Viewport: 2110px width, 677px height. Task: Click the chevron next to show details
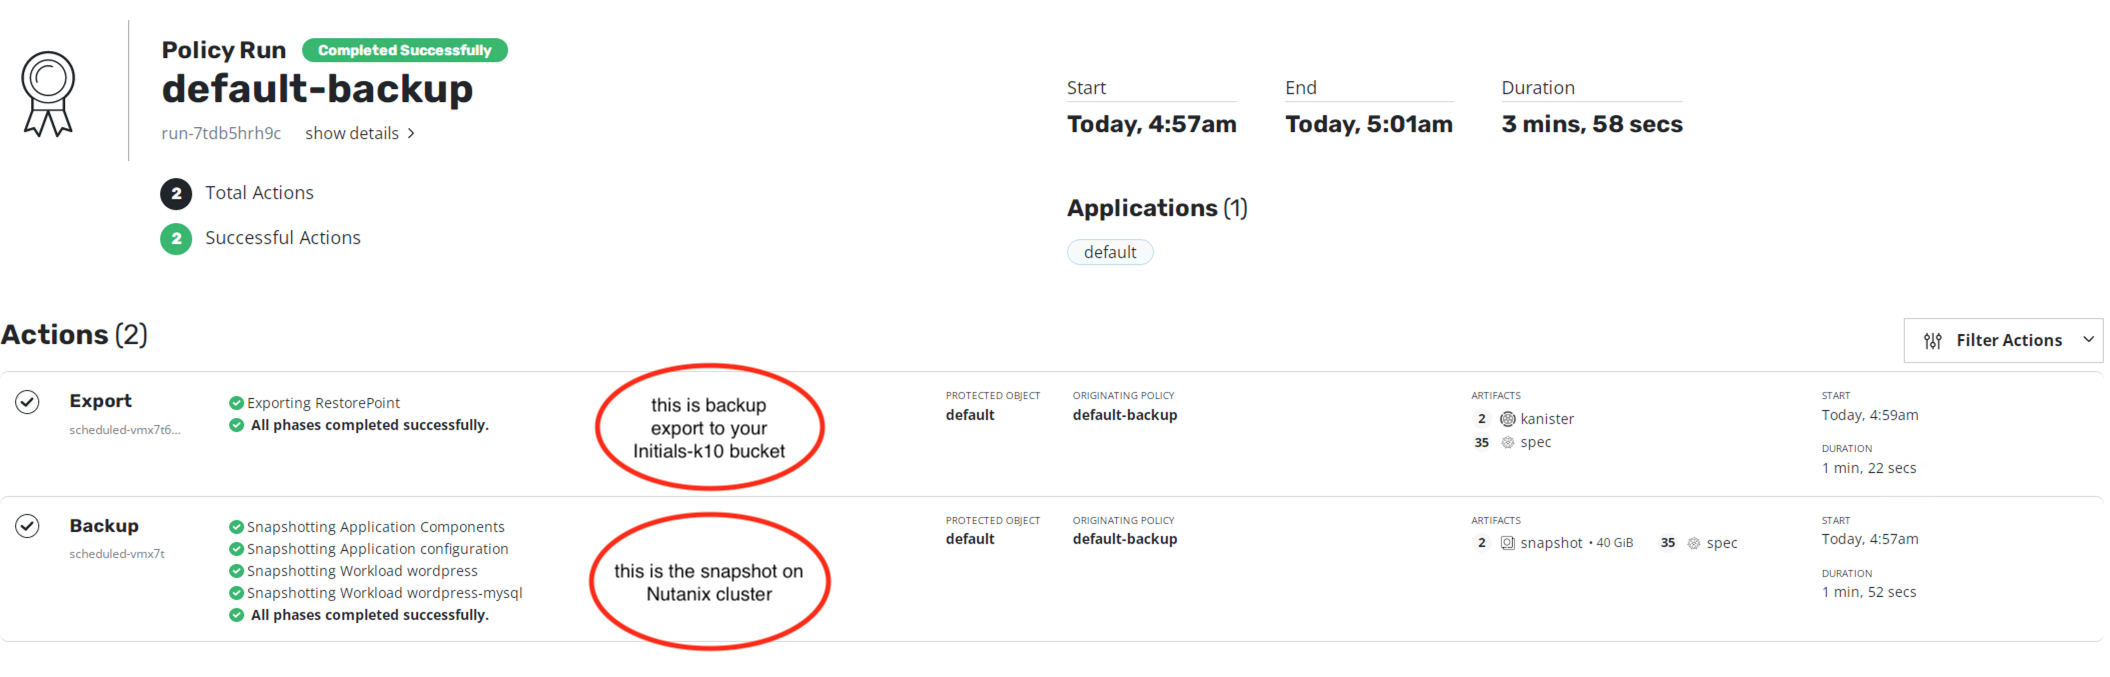tap(411, 134)
